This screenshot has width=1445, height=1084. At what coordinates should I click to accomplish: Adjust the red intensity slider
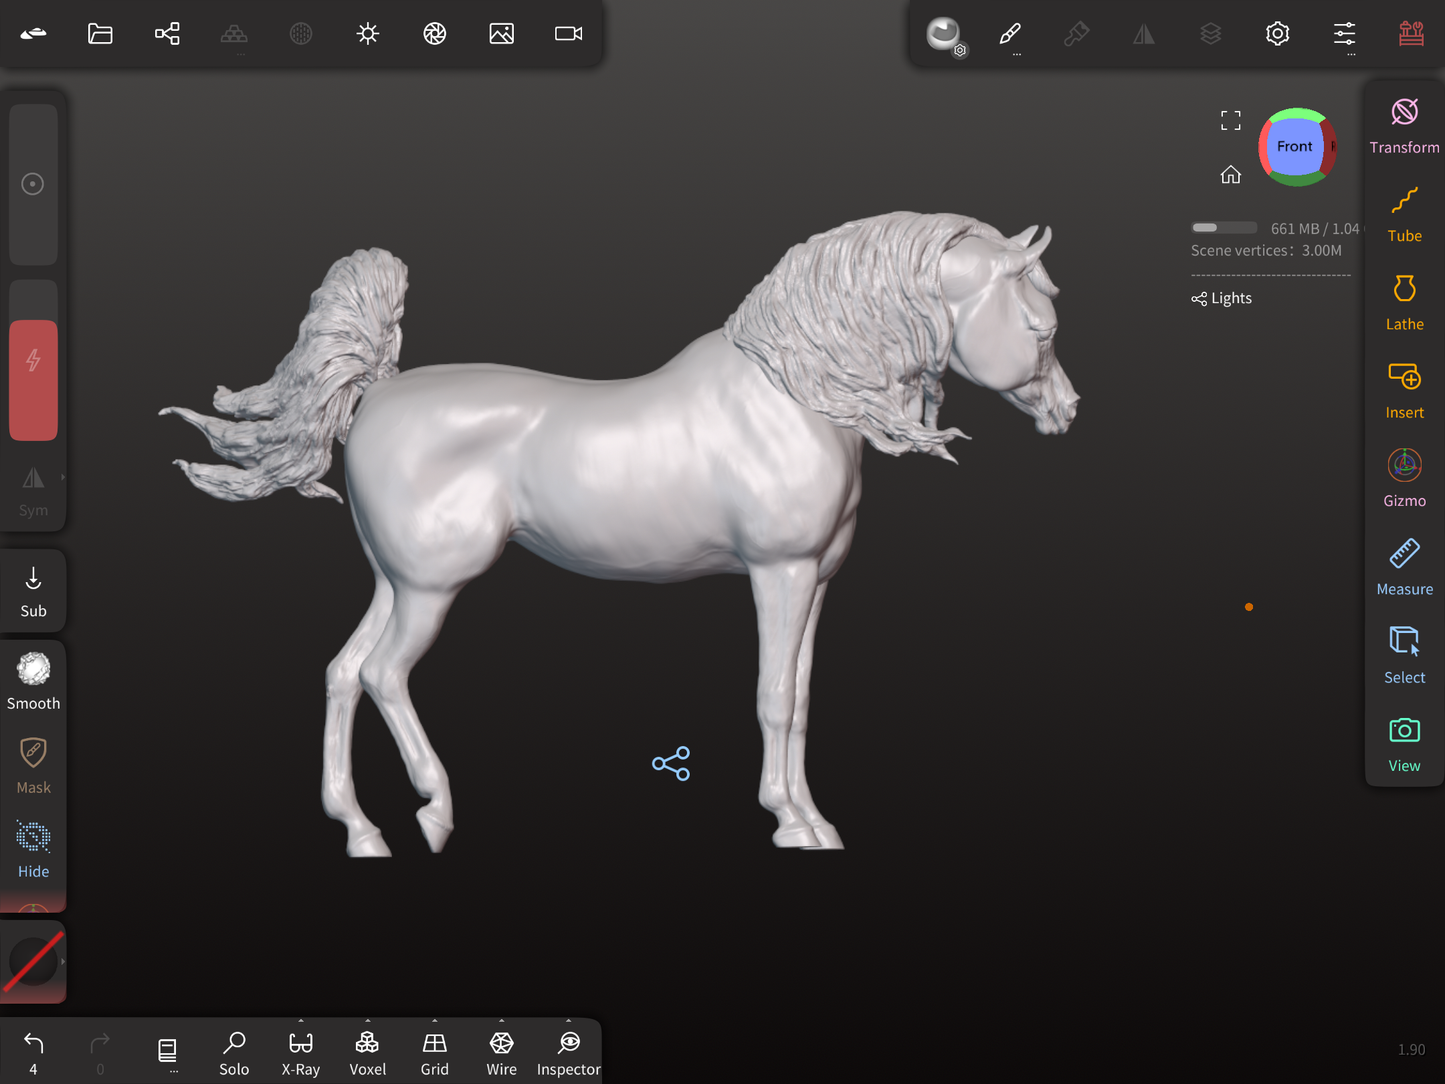(33, 380)
